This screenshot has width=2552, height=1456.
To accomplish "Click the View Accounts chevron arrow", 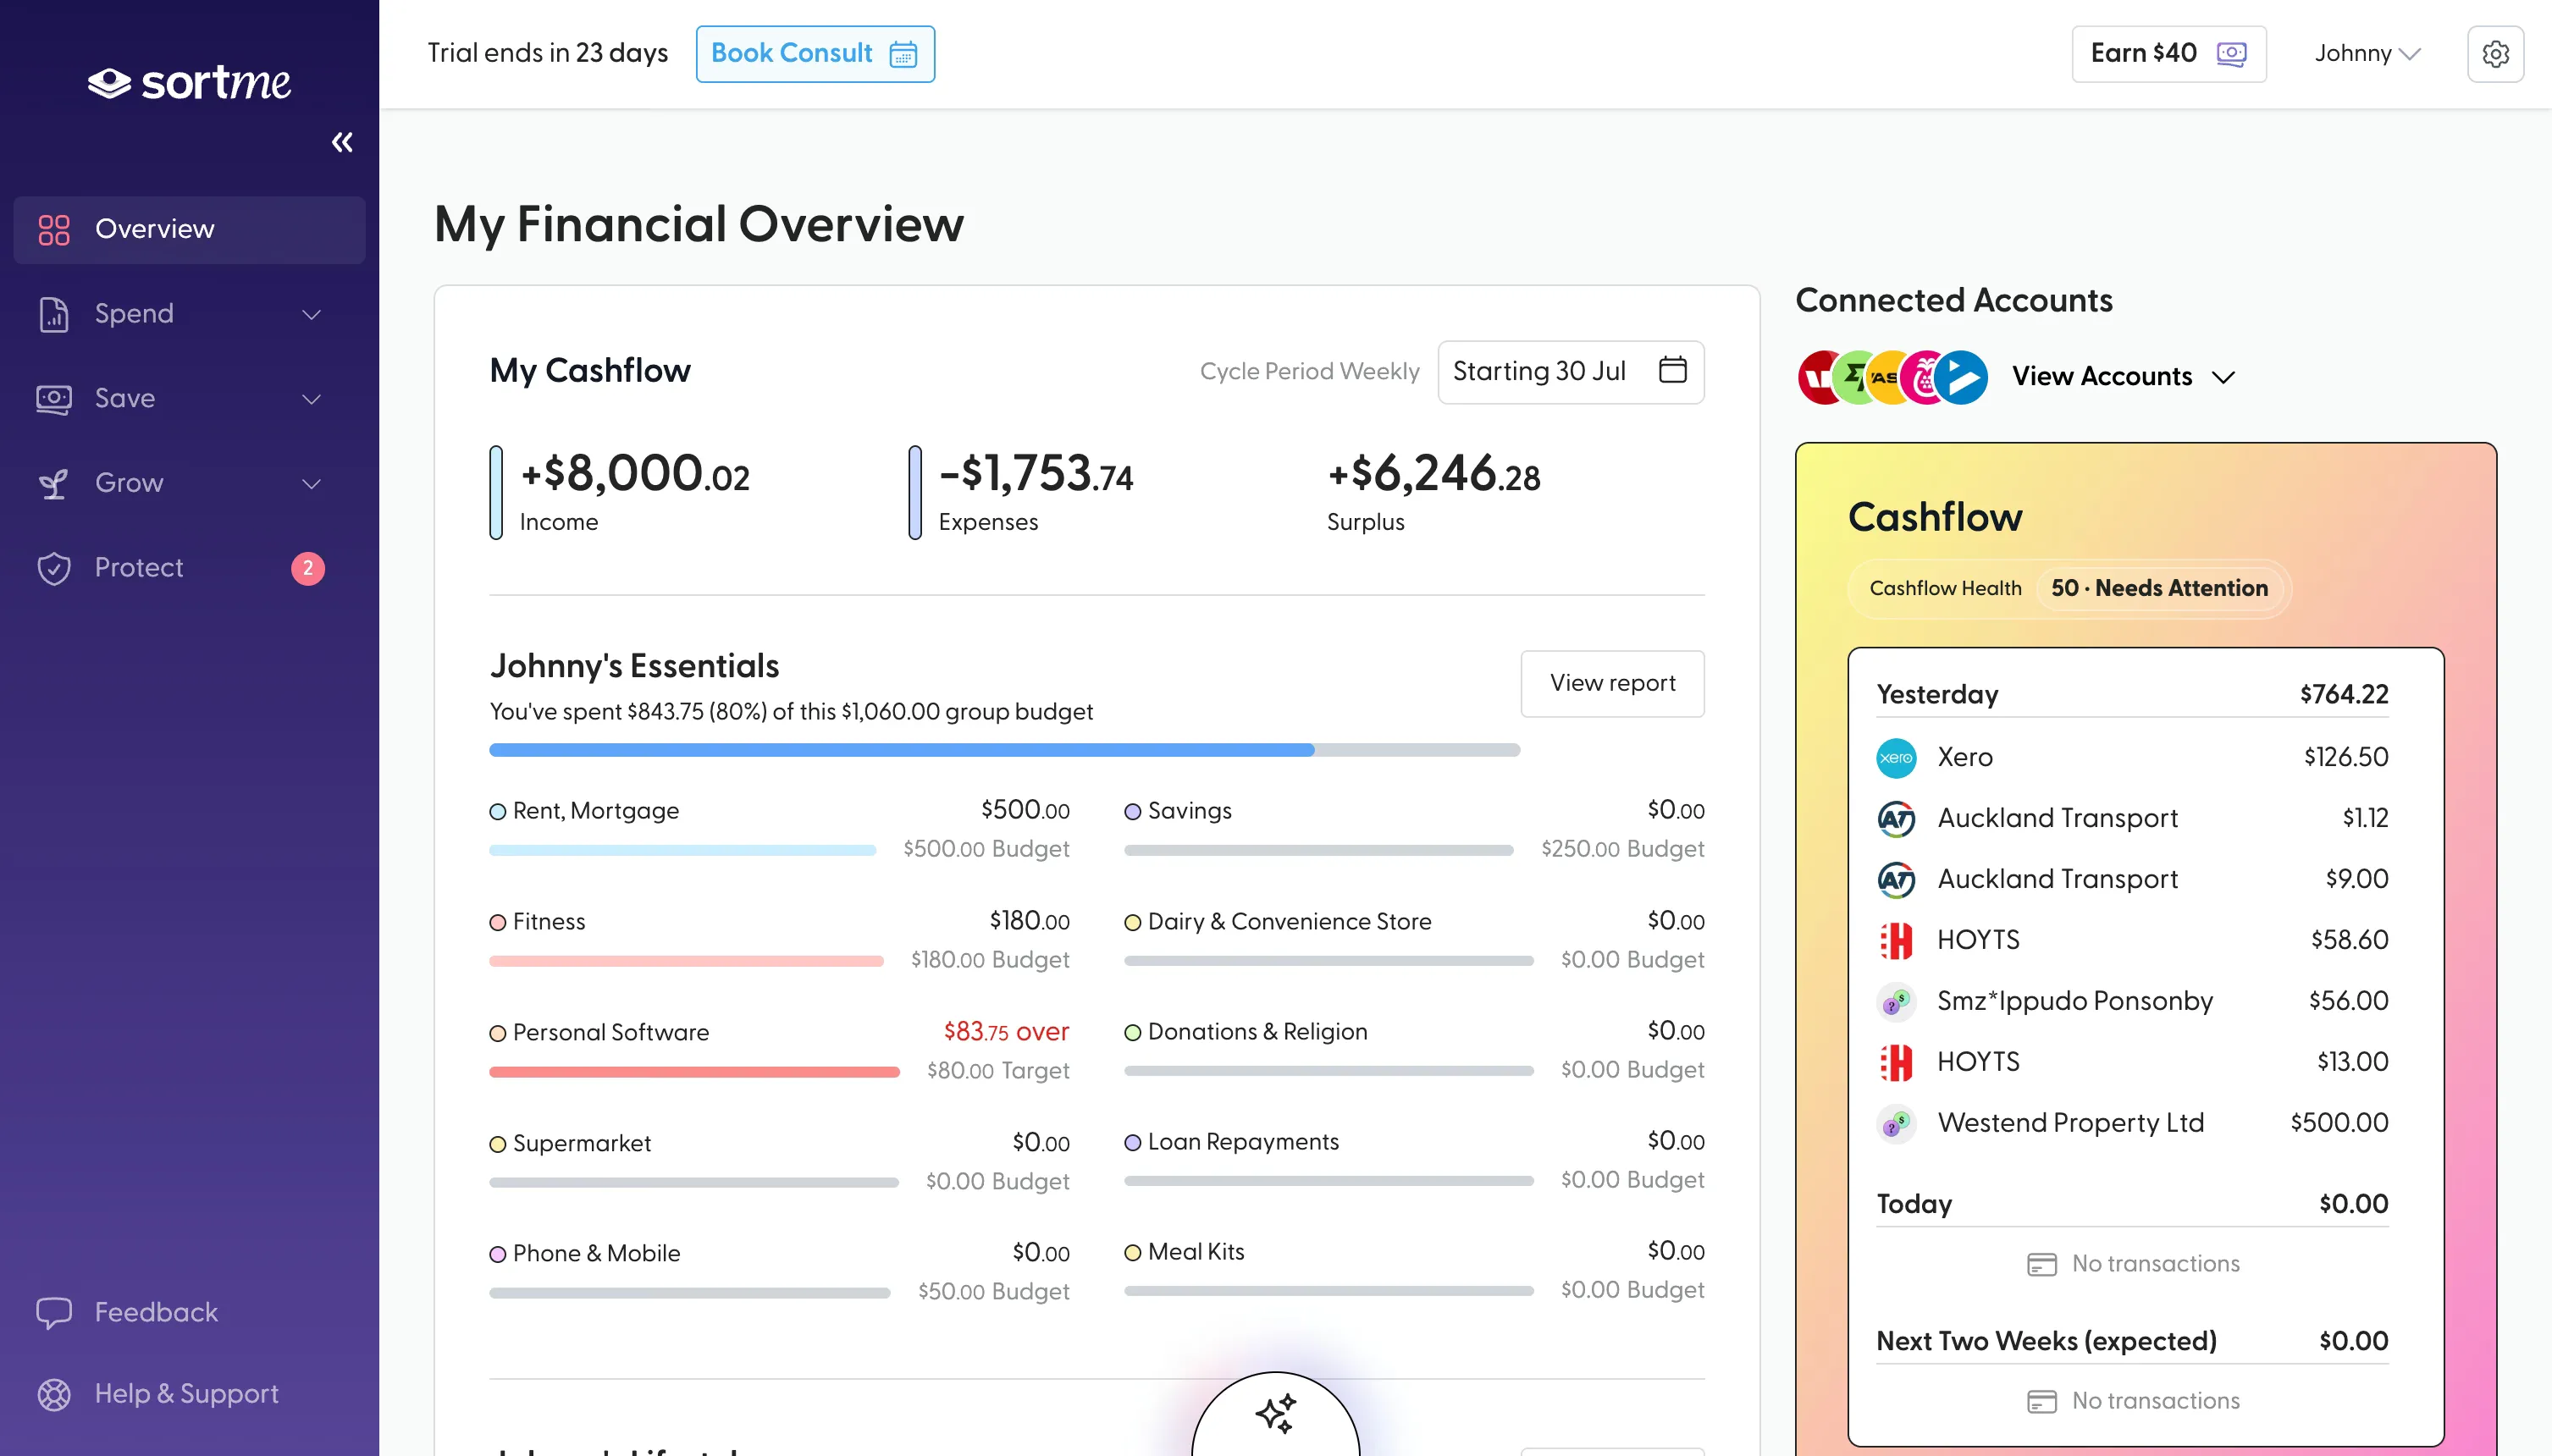I will click(x=2222, y=377).
